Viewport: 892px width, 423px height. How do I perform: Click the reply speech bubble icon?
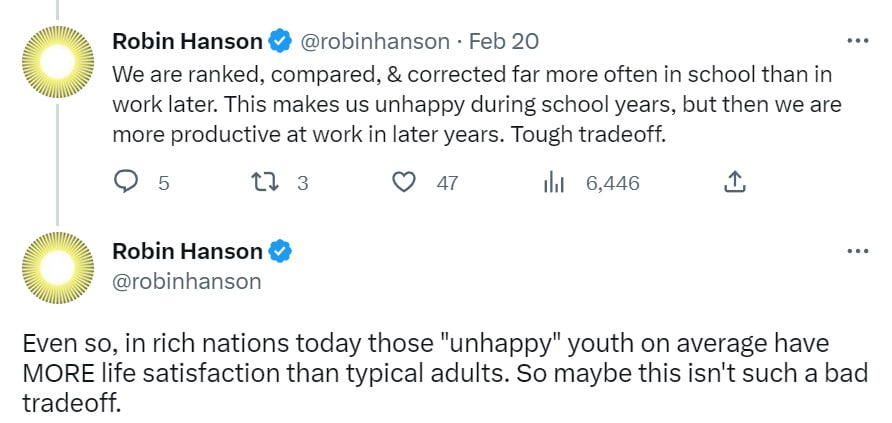126,183
